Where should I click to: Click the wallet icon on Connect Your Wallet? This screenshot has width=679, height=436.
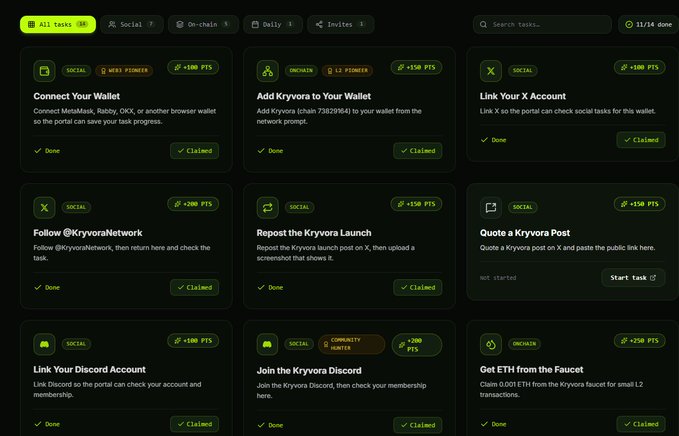click(x=45, y=71)
